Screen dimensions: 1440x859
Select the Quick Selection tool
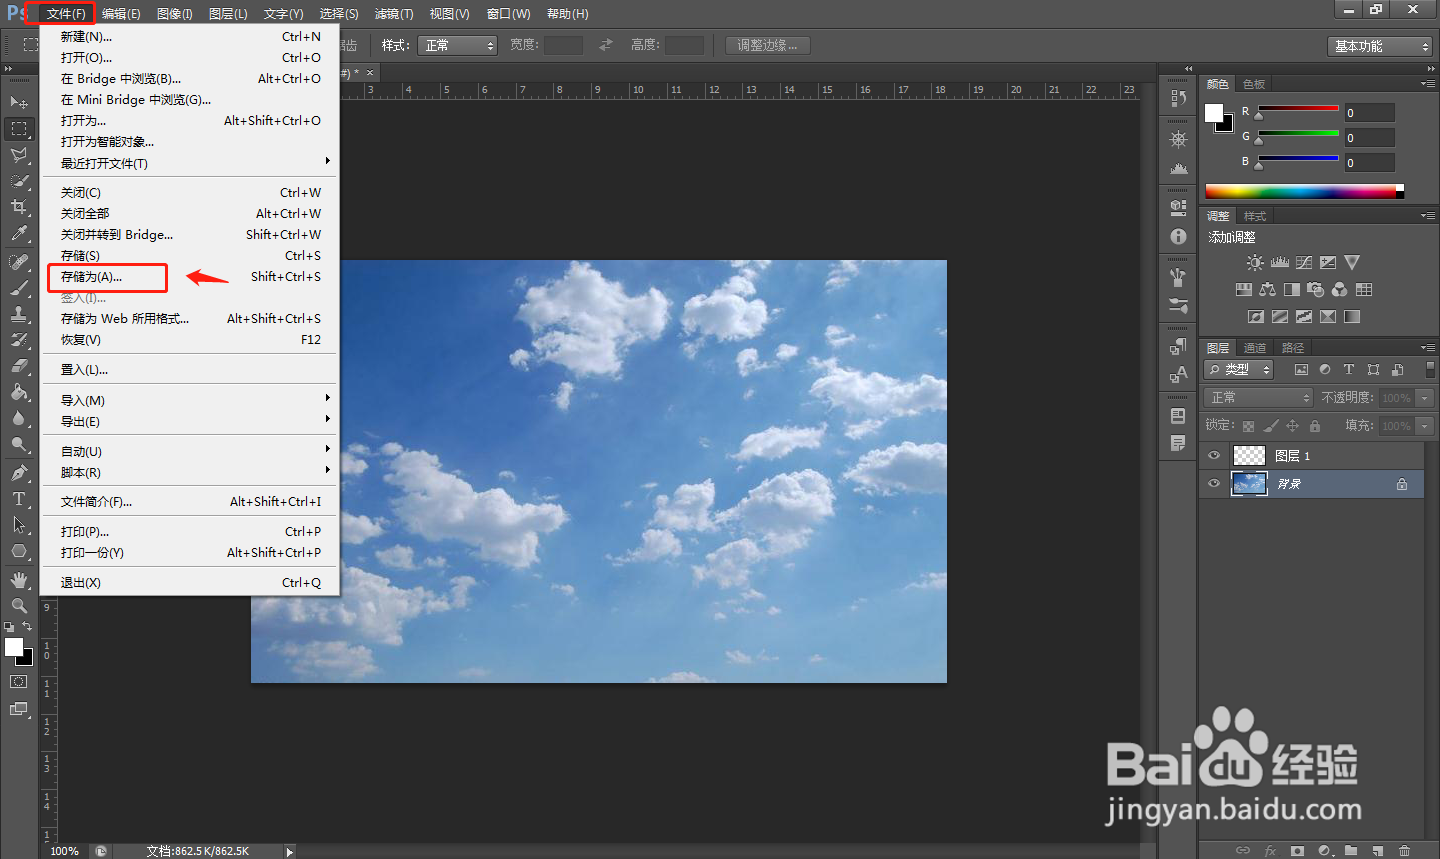pyautogui.click(x=19, y=181)
